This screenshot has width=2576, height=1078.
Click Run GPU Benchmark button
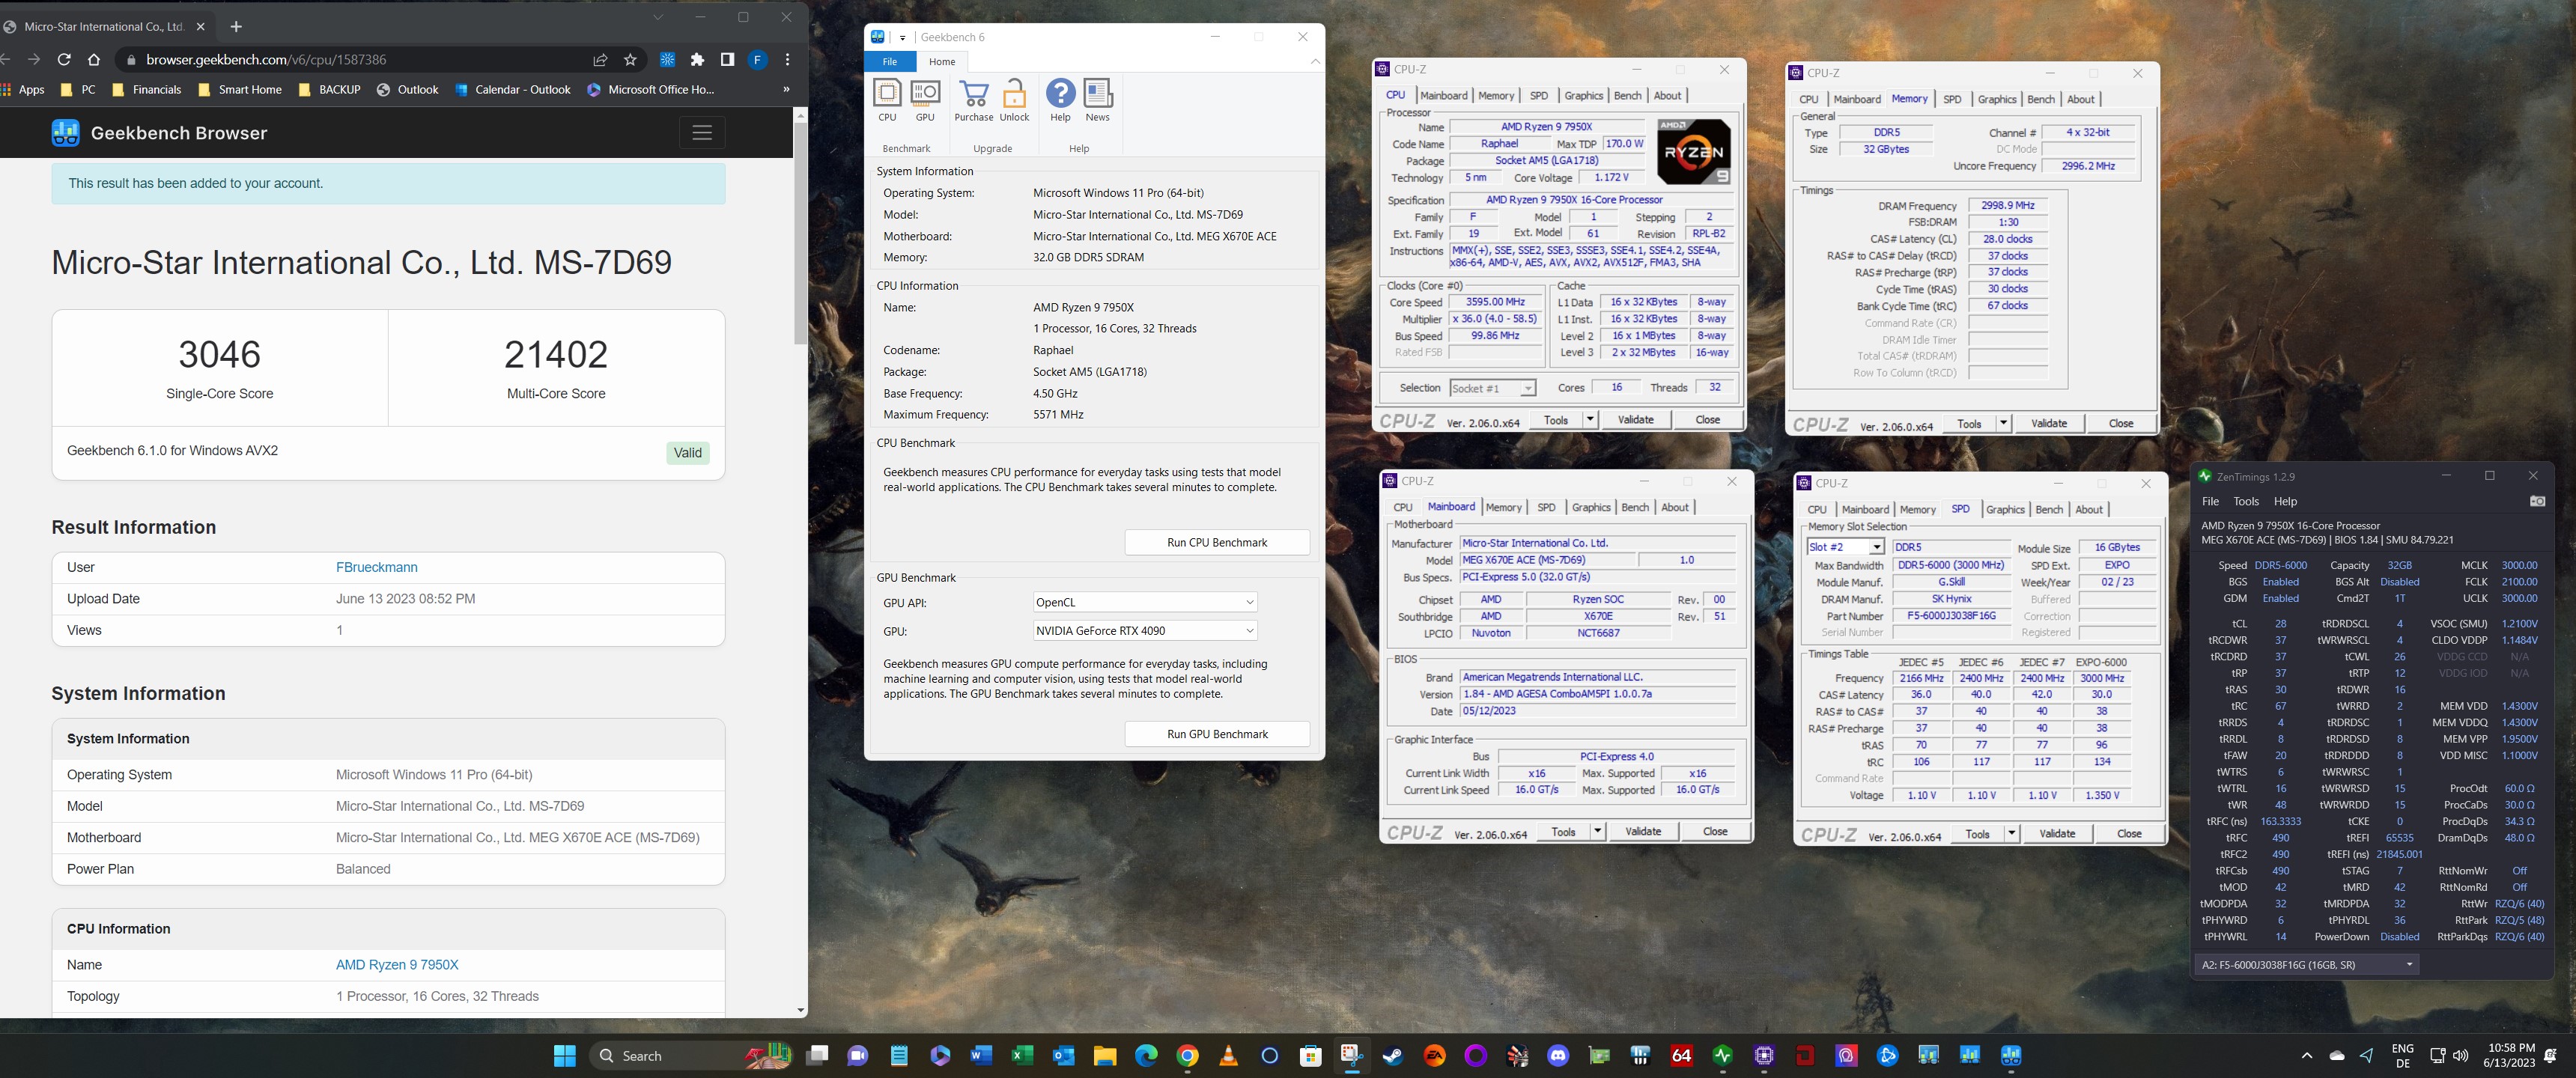coord(1217,734)
